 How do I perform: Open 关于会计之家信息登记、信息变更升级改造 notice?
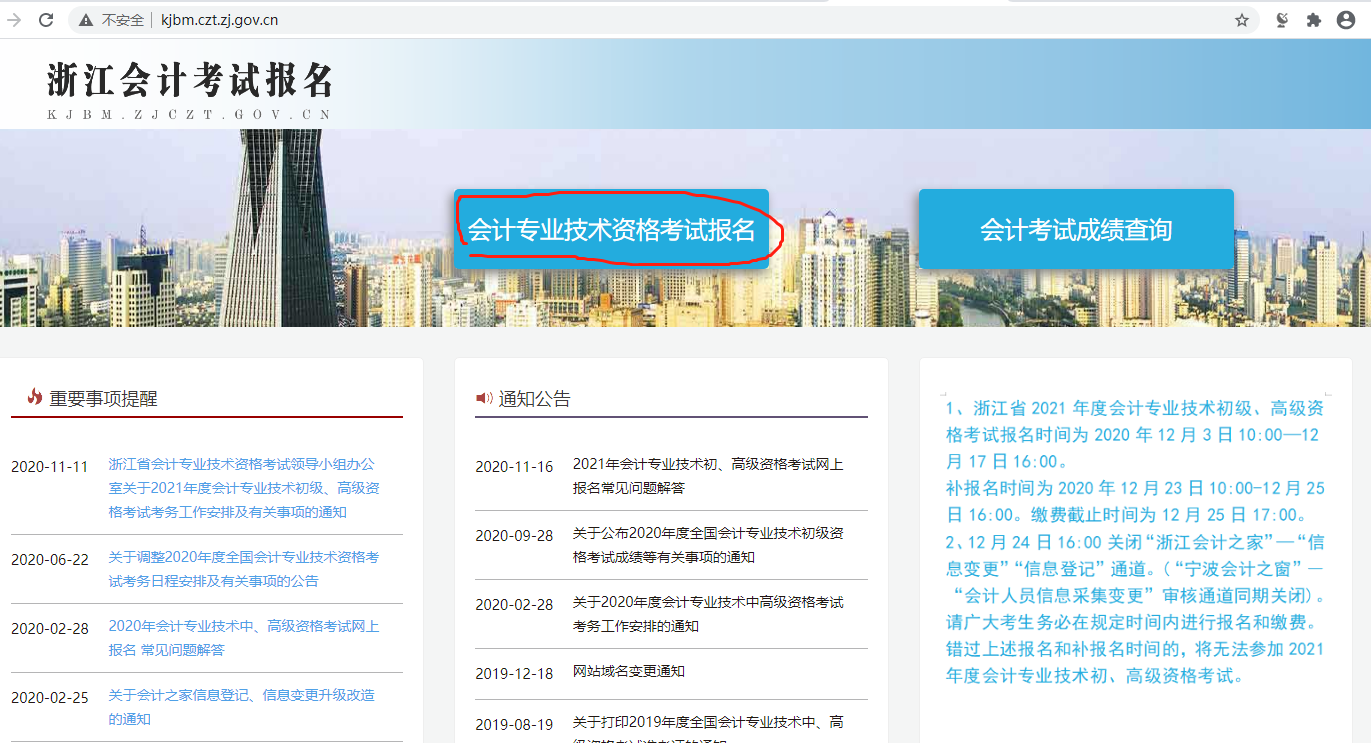point(242,706)
